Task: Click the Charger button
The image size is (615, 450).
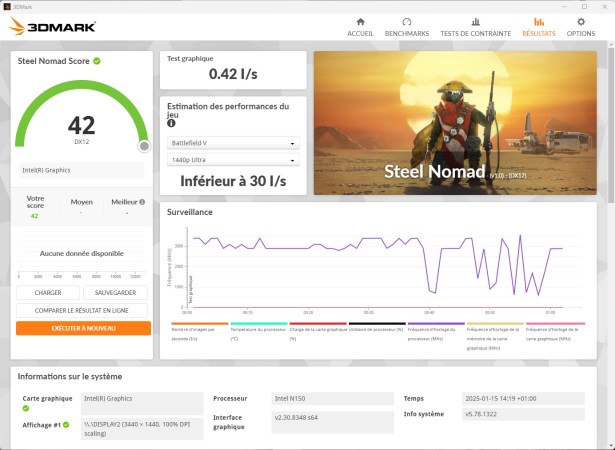Action: [48, 293]
